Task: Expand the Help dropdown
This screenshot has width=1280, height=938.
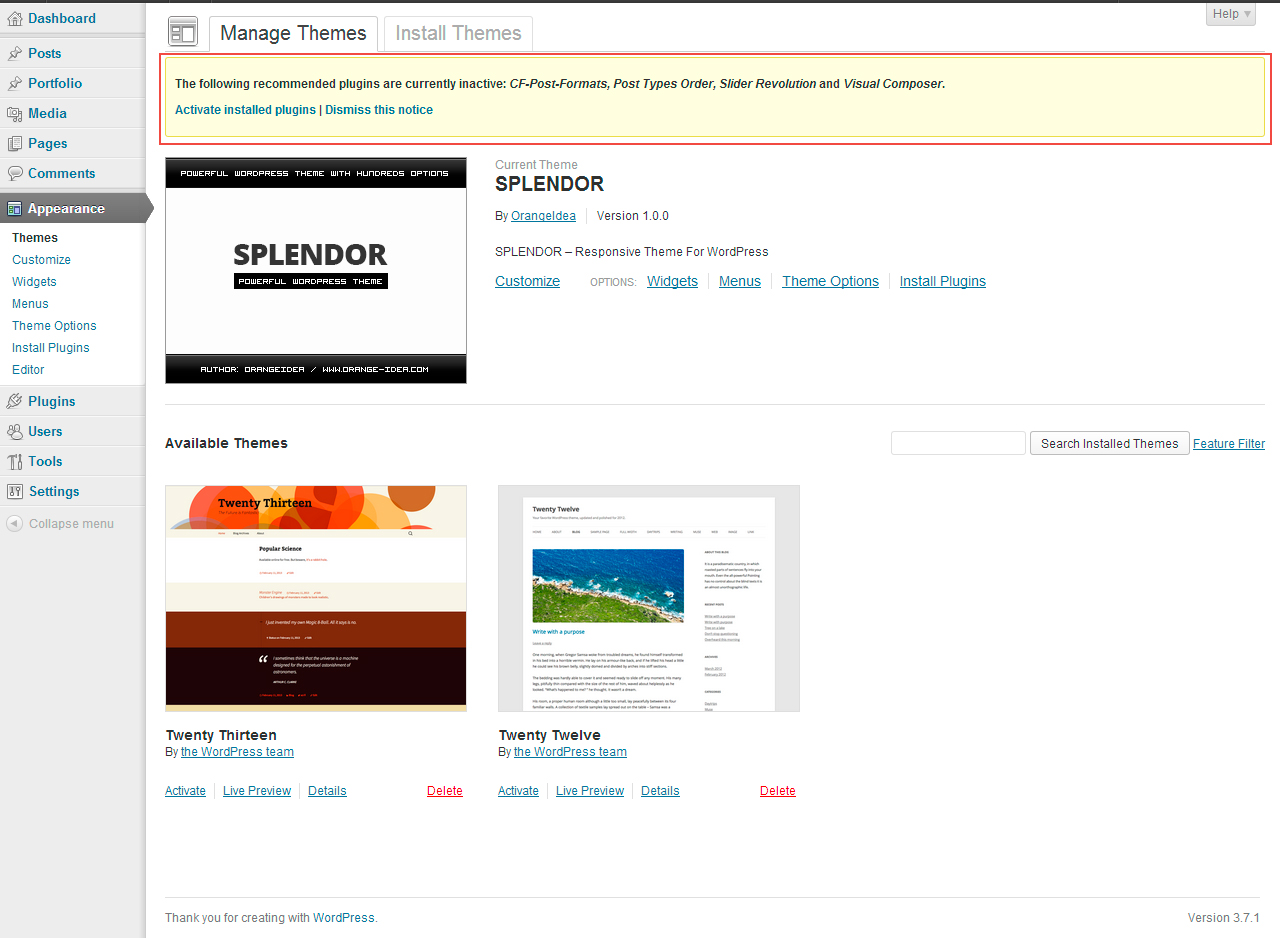Action: click(1231, 14)
